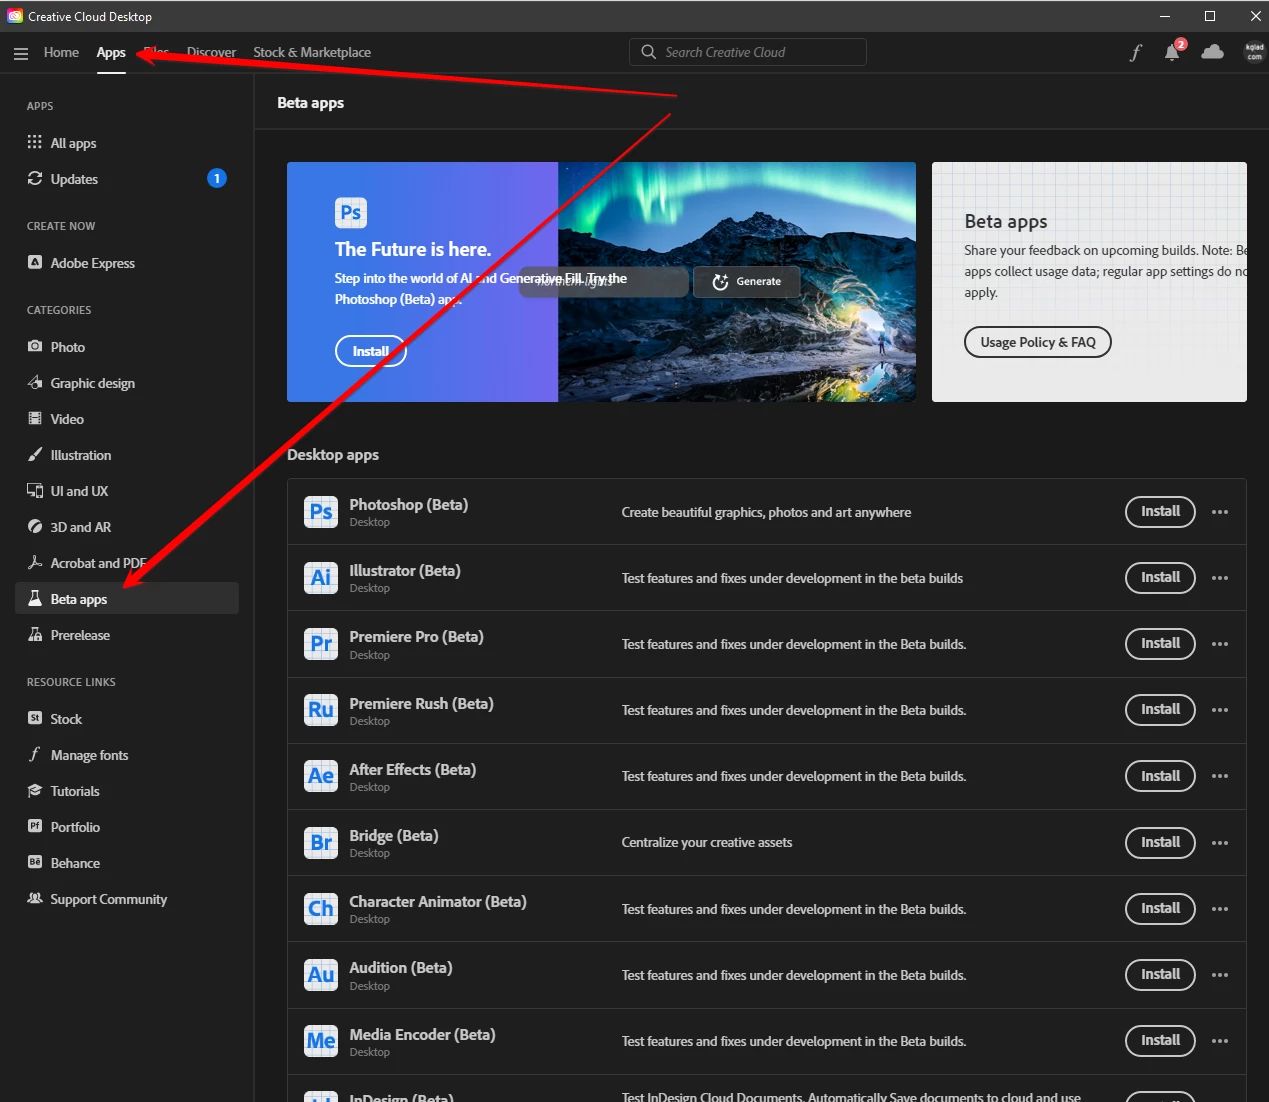This screenshot has height=1102, width=1269.
Task: Open Updates in the sidebar
Action: point(127,179)
